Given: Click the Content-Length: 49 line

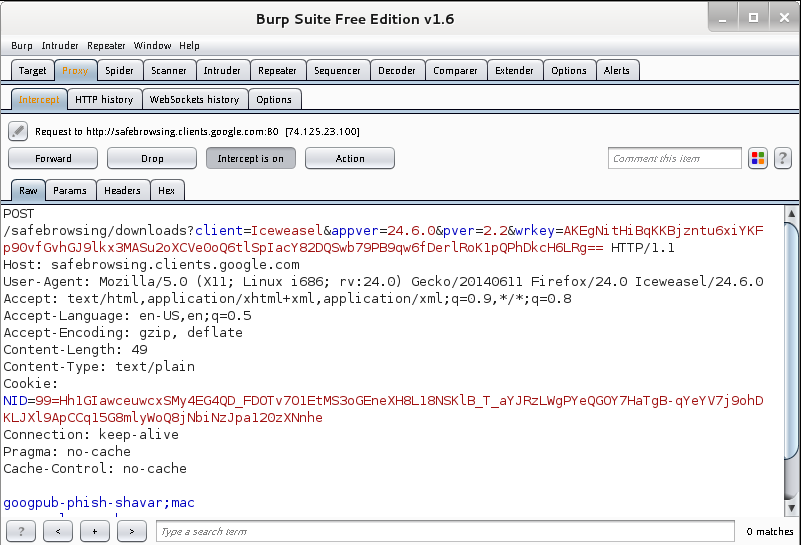Looking at the screenshot, I should (x=76, y=349).
